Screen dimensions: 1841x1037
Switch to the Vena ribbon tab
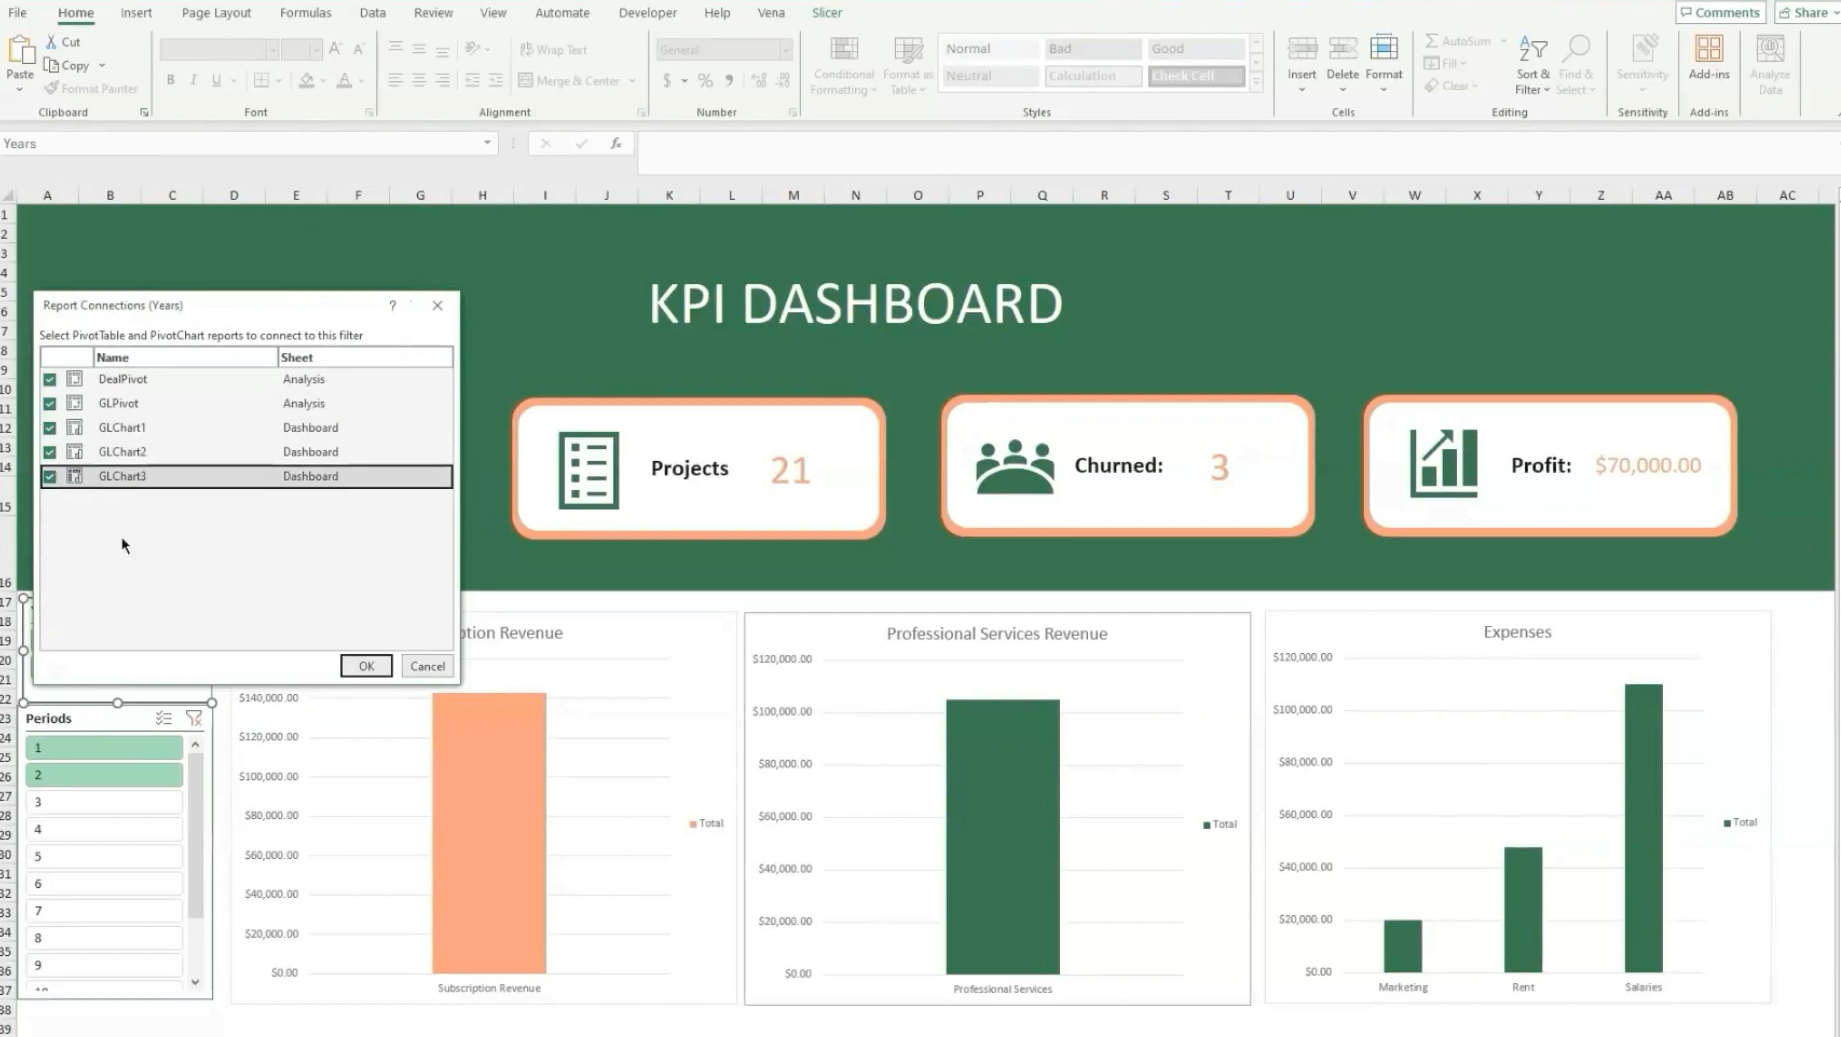(771, 13)
